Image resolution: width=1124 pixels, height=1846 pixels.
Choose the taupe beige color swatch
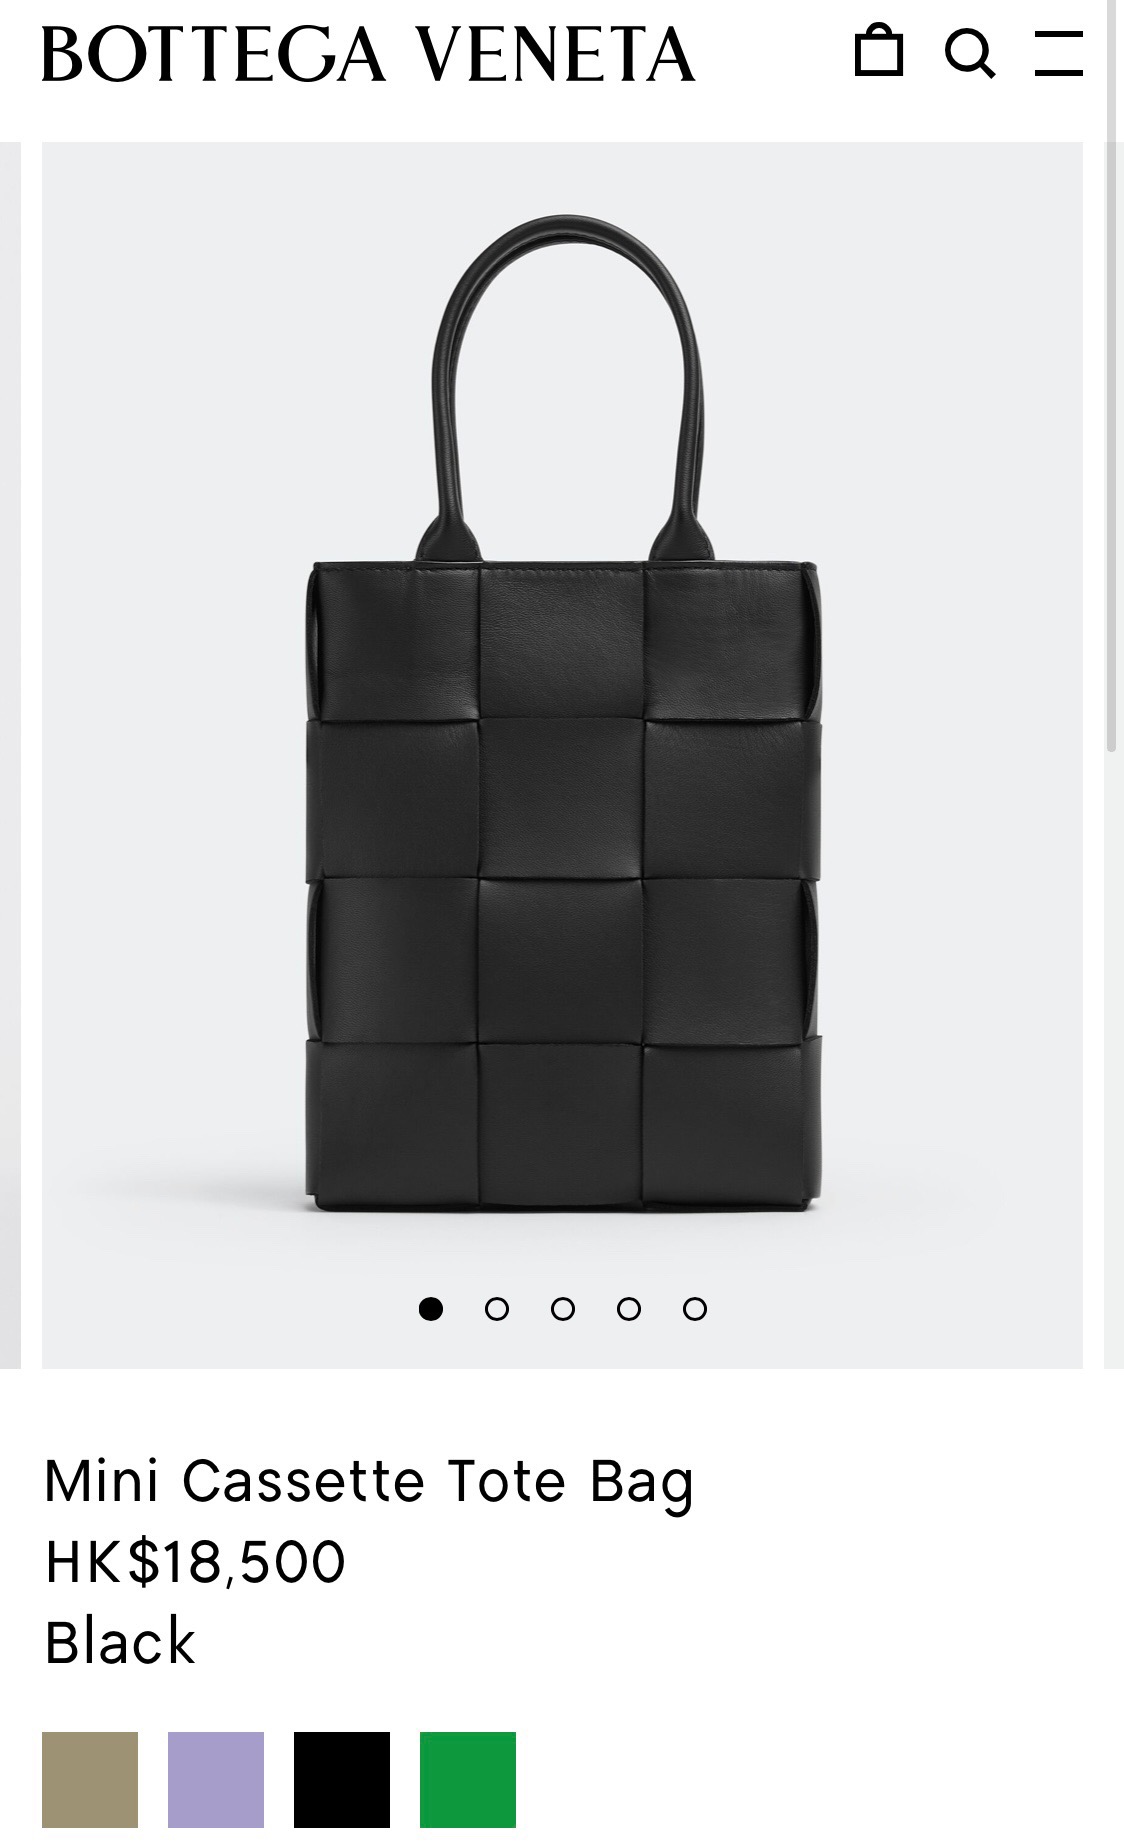point(90,1780)
